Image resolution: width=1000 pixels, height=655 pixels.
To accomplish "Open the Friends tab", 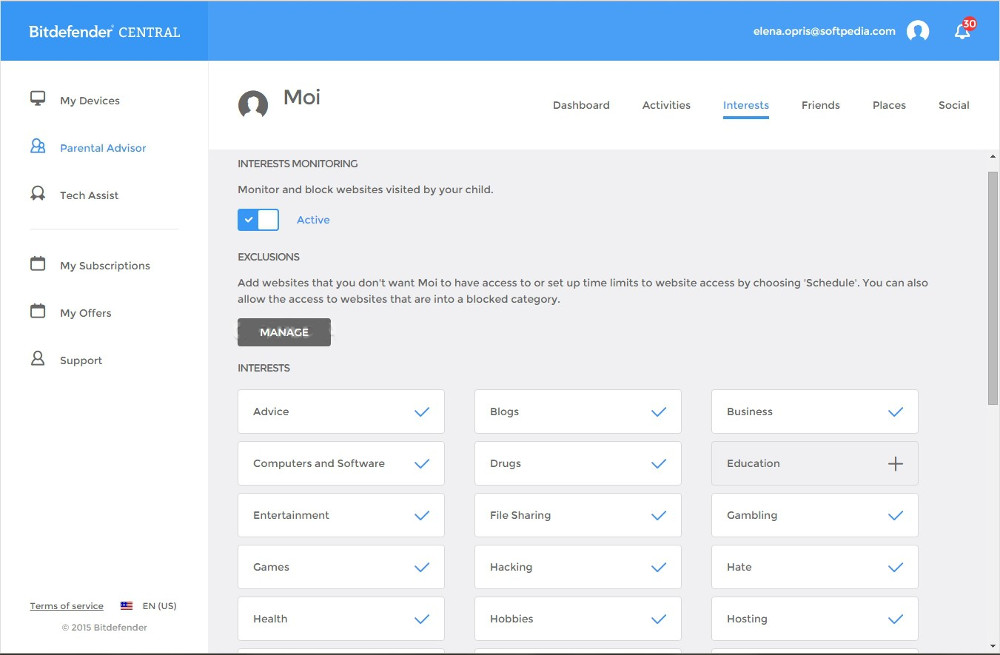I will (820, 105).
